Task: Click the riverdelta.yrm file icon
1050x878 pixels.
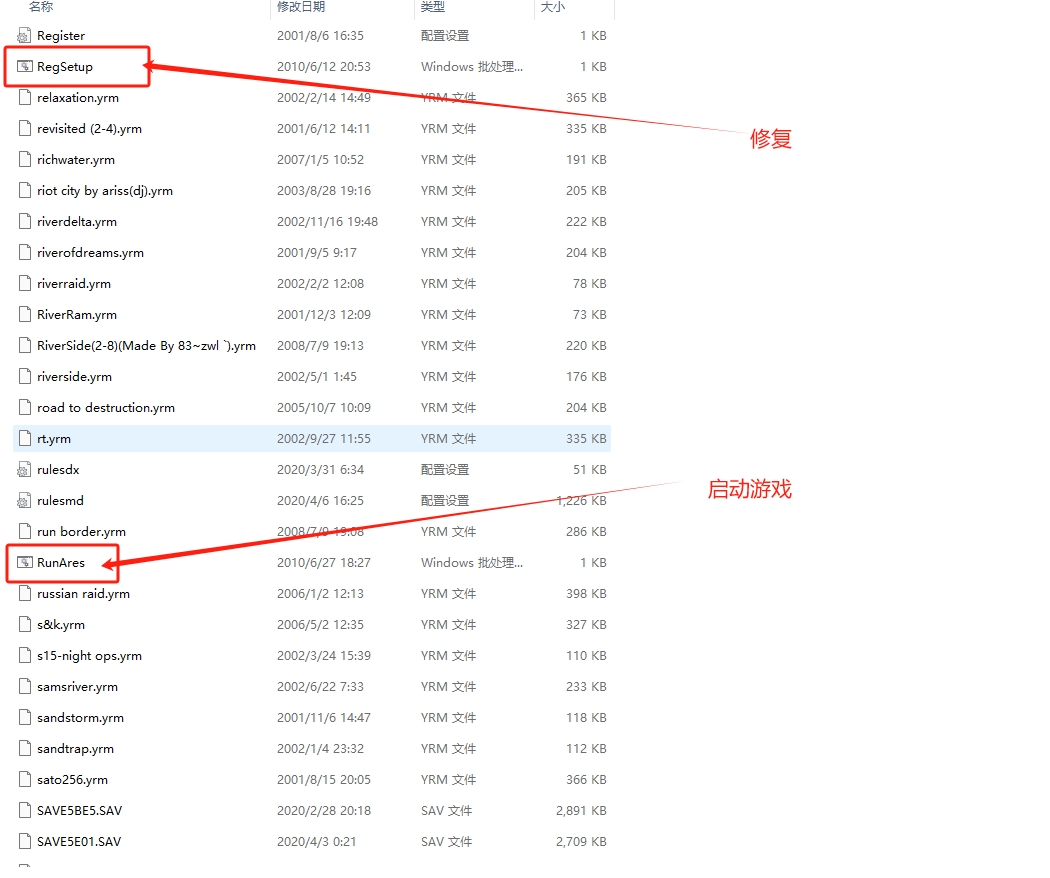Action: coord(25,222)
